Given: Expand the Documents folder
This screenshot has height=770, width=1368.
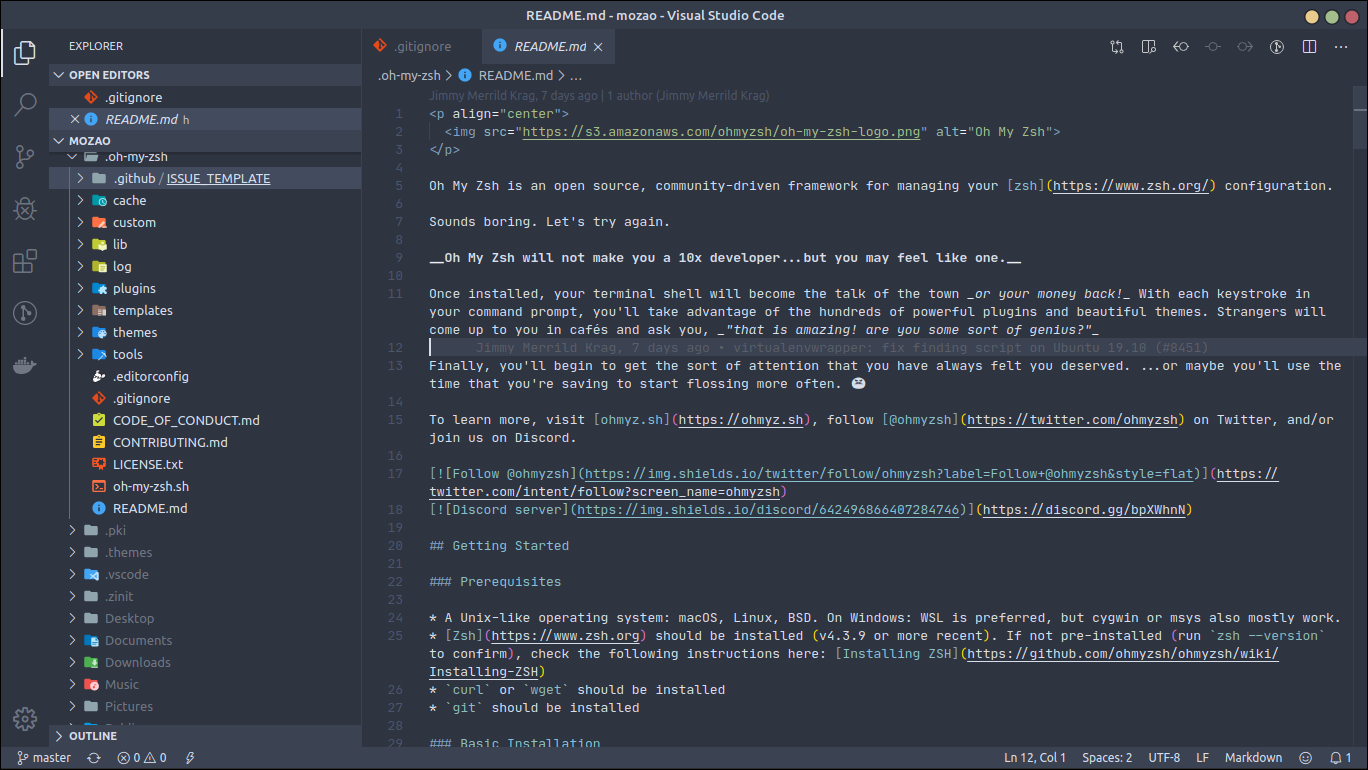Looking at the screenshot, I should 205,640.
